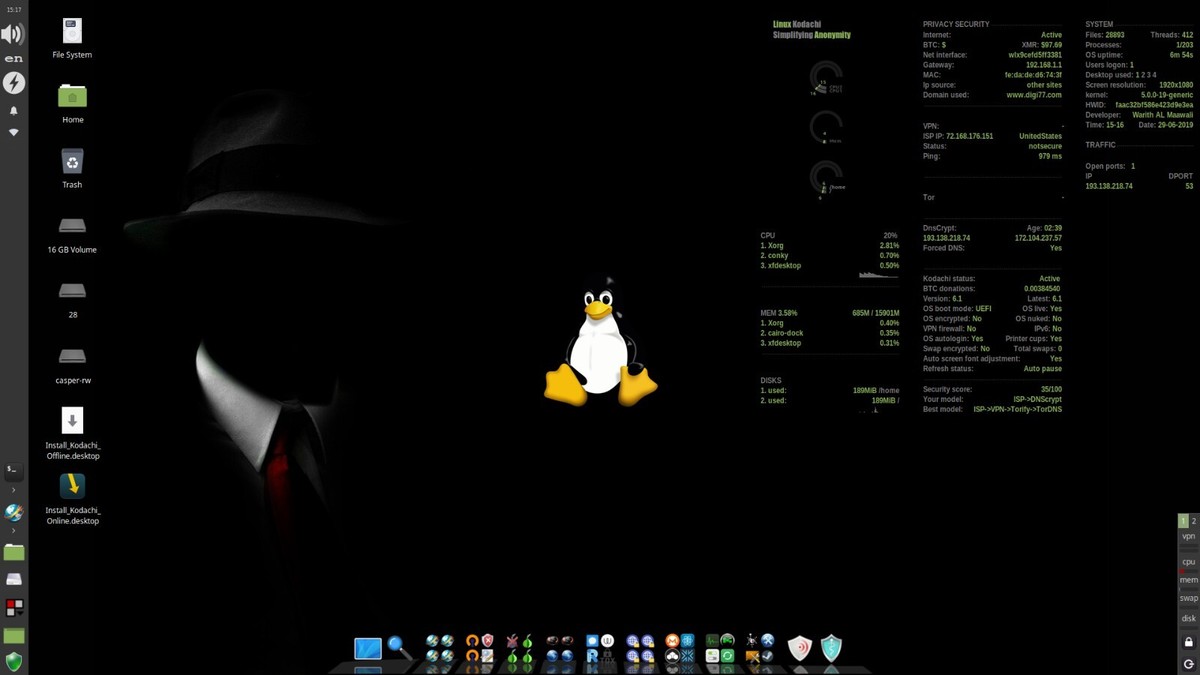Click the 'en' keyboard layout indicator
This screenshot has height=675, width=1200.
click(x=14, y=59)
